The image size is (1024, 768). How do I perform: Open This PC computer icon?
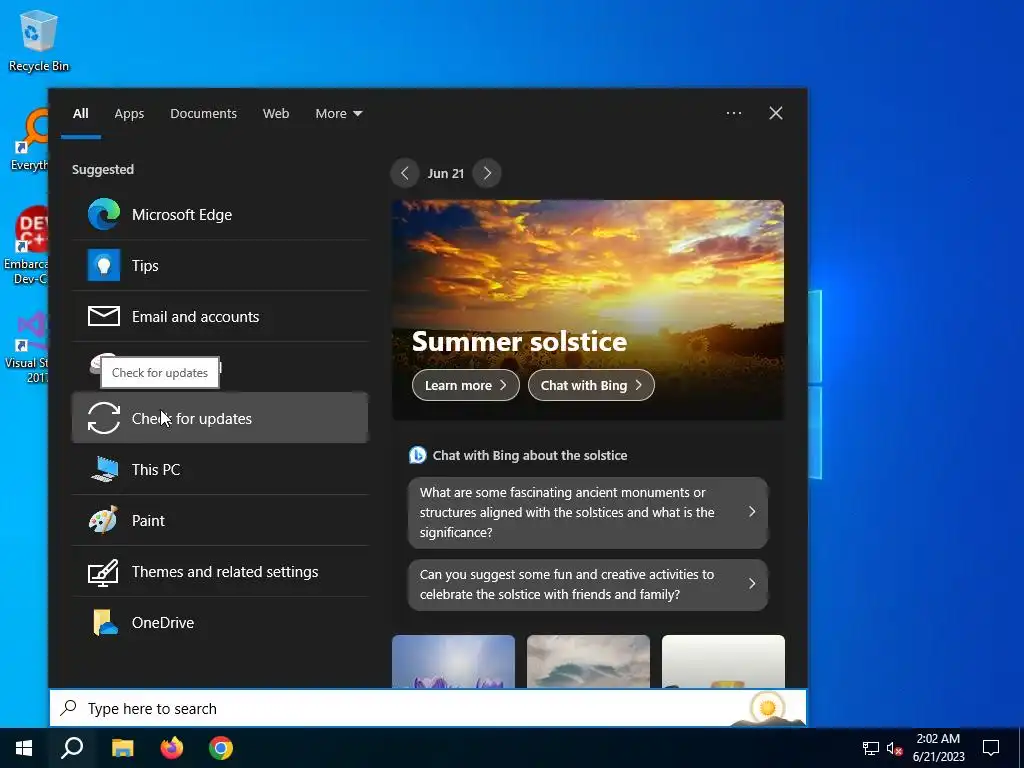(104, 469)
